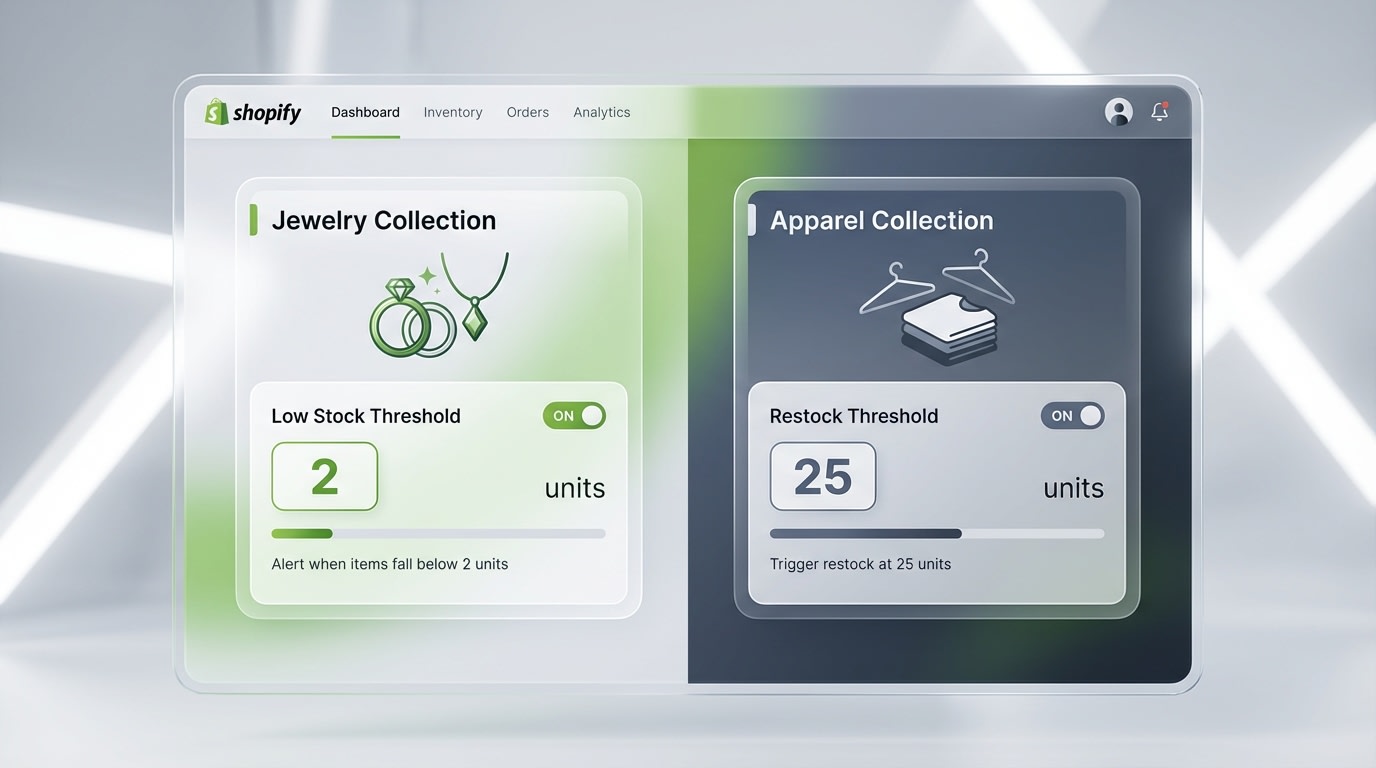Image resolution: width=1376 pixels, height=768 pixels.
Task: Click the threshold field showing 2 units
Action: [324, 477]
